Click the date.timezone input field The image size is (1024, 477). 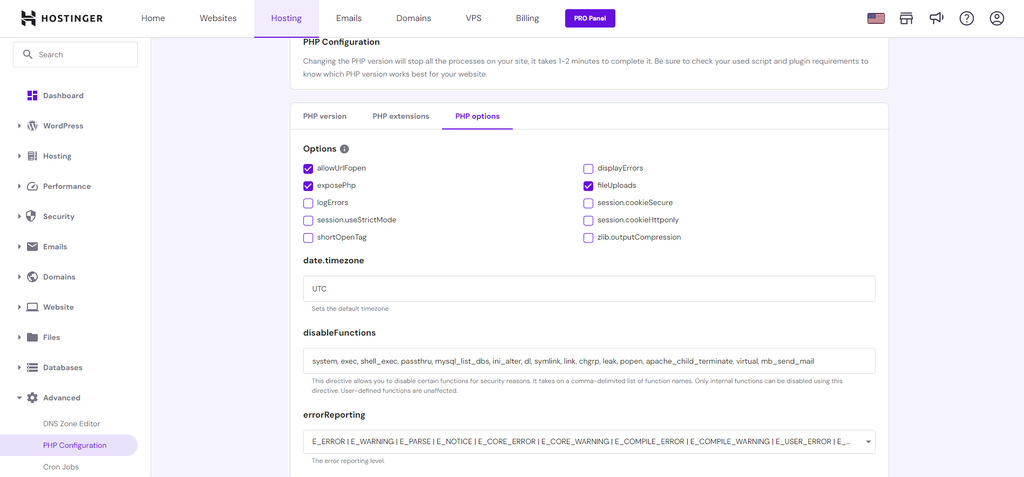tap(589, 289)
